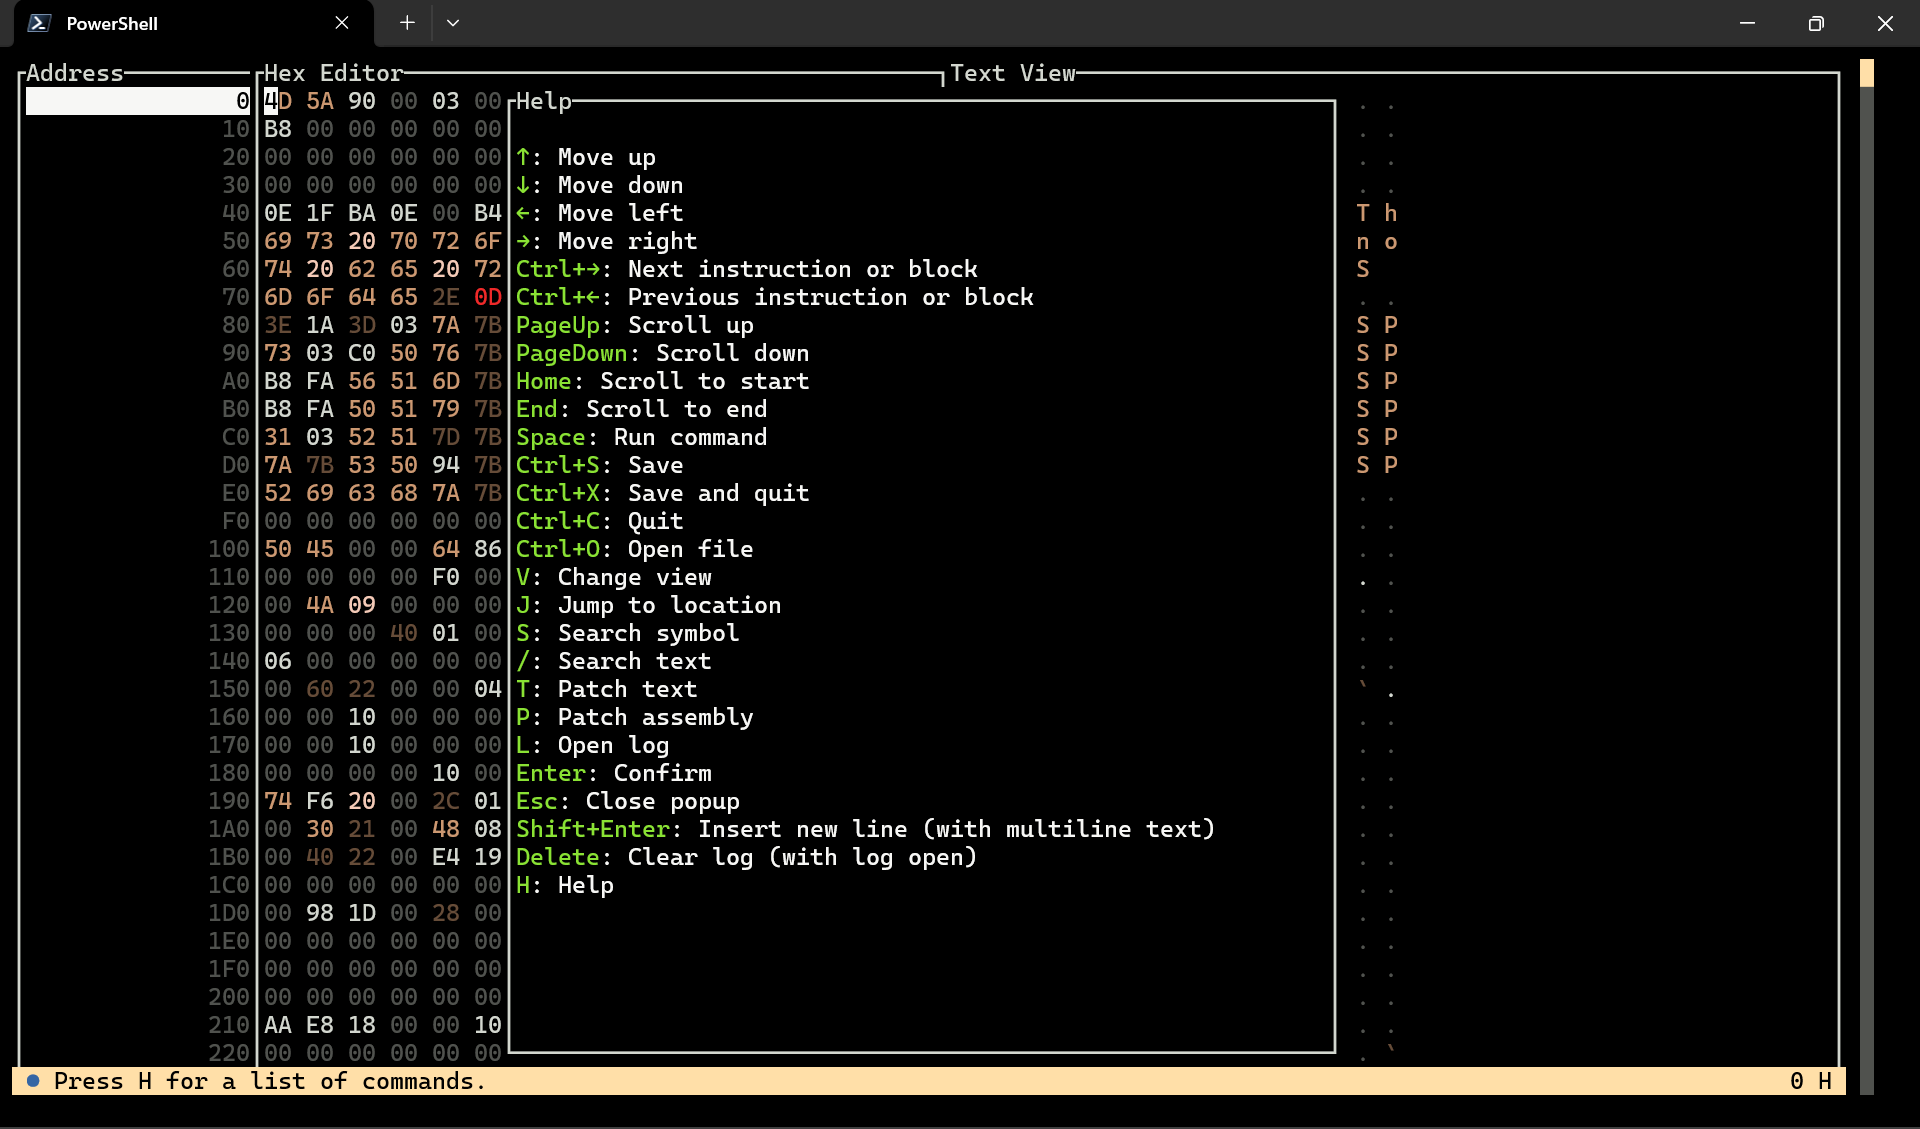Minimize the terminal window
1920x1129 pixels.
click(1747, 23)
